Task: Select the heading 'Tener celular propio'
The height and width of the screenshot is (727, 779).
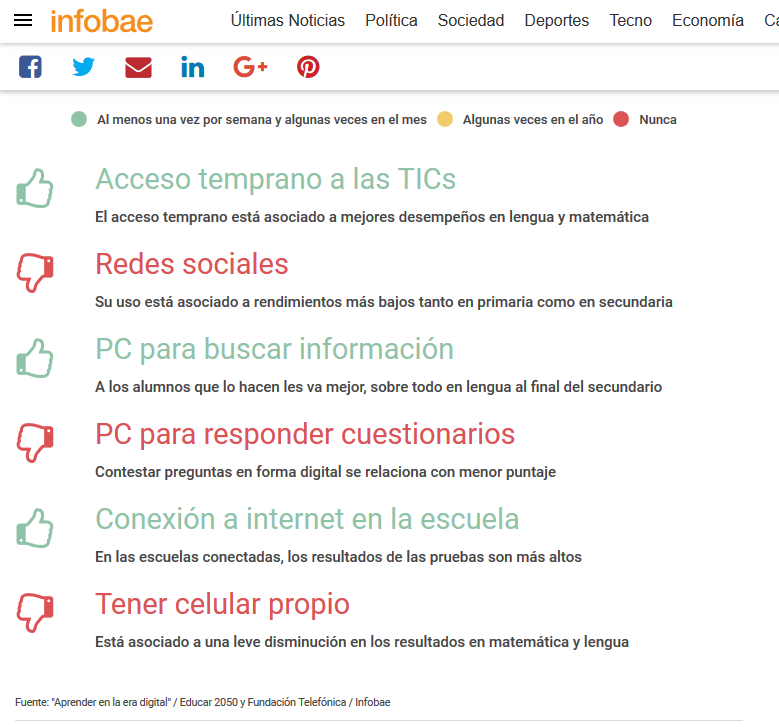Action: pos(223,605)
